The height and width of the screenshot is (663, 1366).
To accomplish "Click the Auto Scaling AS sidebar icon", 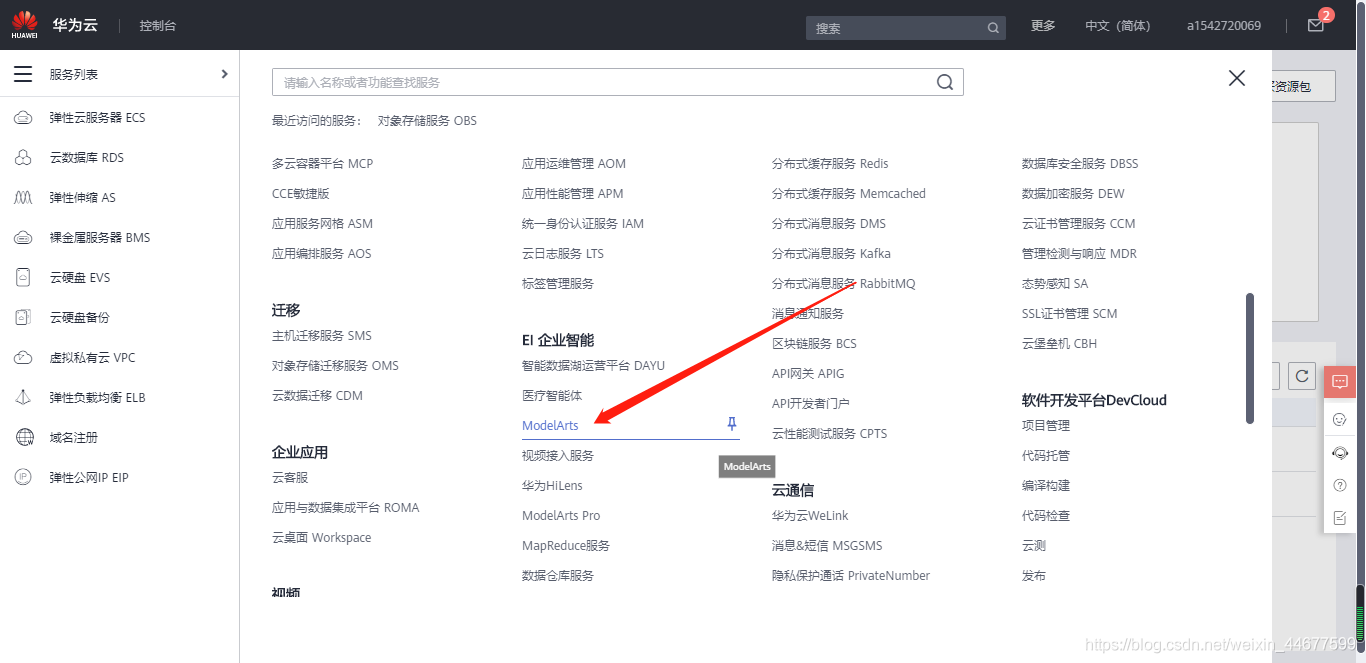I will click(23, 198).
